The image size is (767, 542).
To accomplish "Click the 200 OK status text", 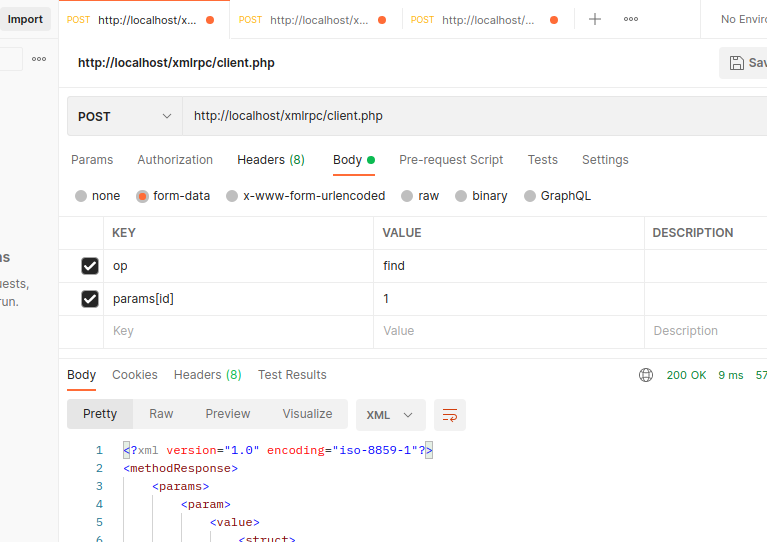I will pyautogui.click(x=686, y=375).
